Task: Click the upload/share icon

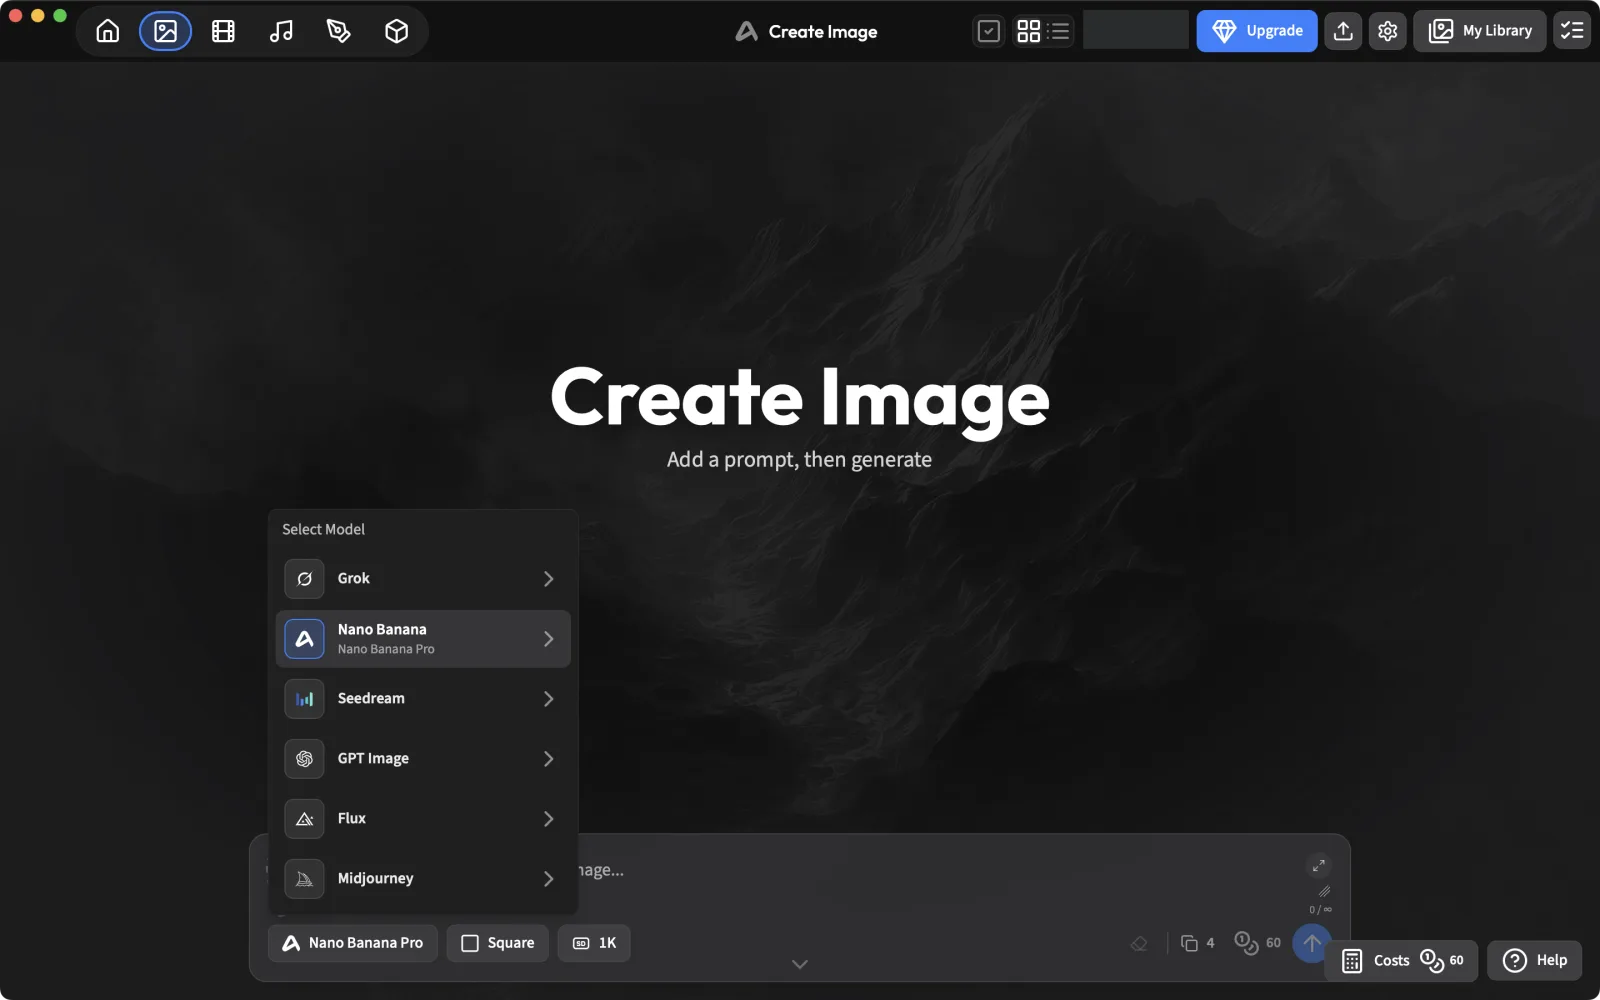Action: point(1343,31)
